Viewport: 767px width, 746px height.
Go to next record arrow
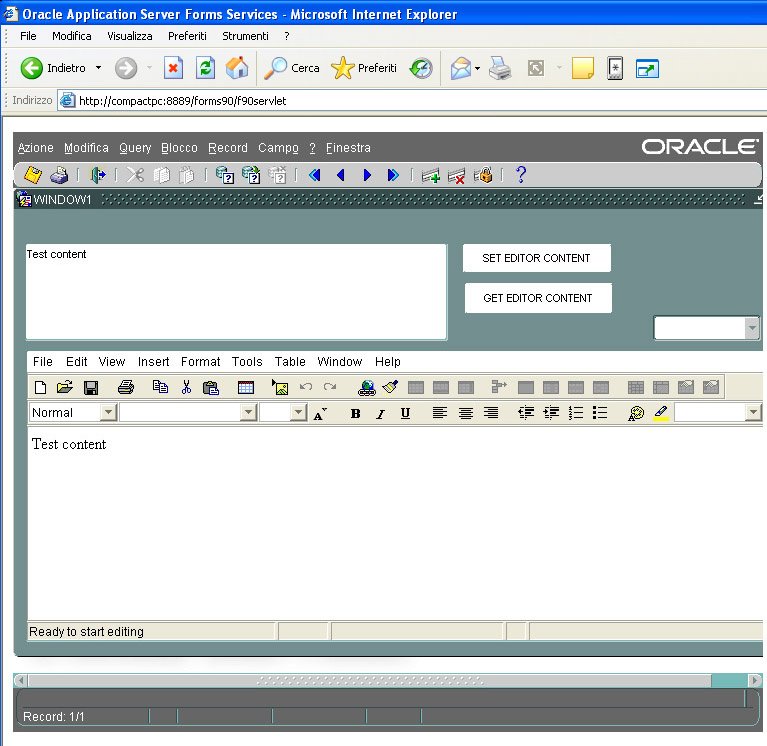tap(367, 175)
